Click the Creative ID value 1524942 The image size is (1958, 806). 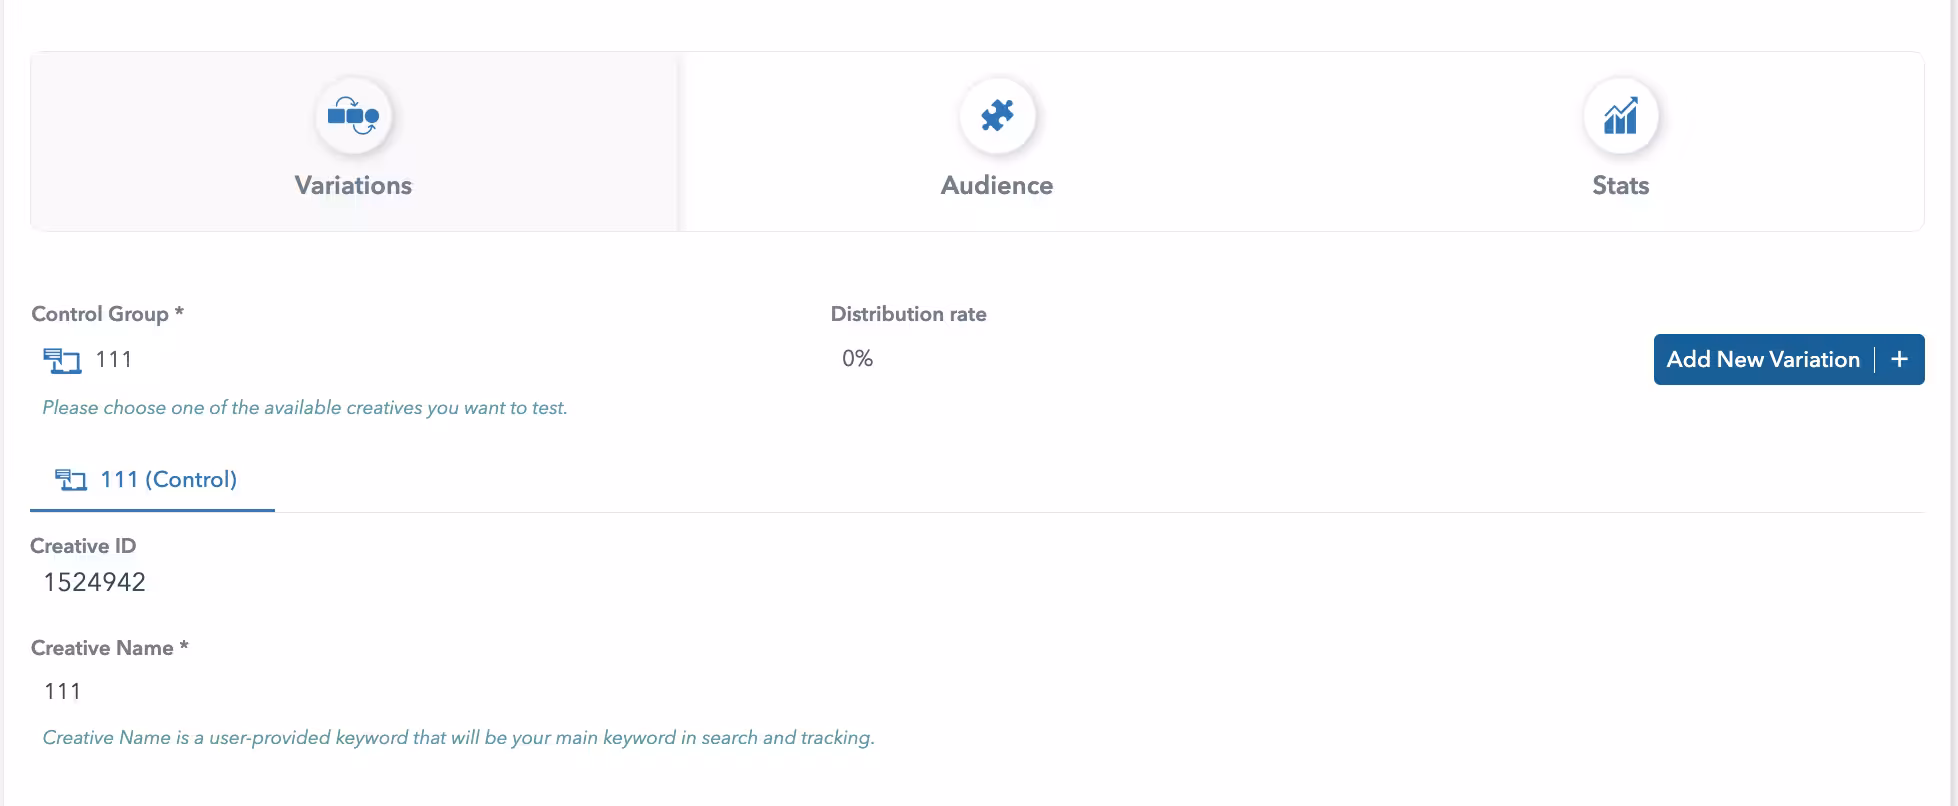[95, 582]
